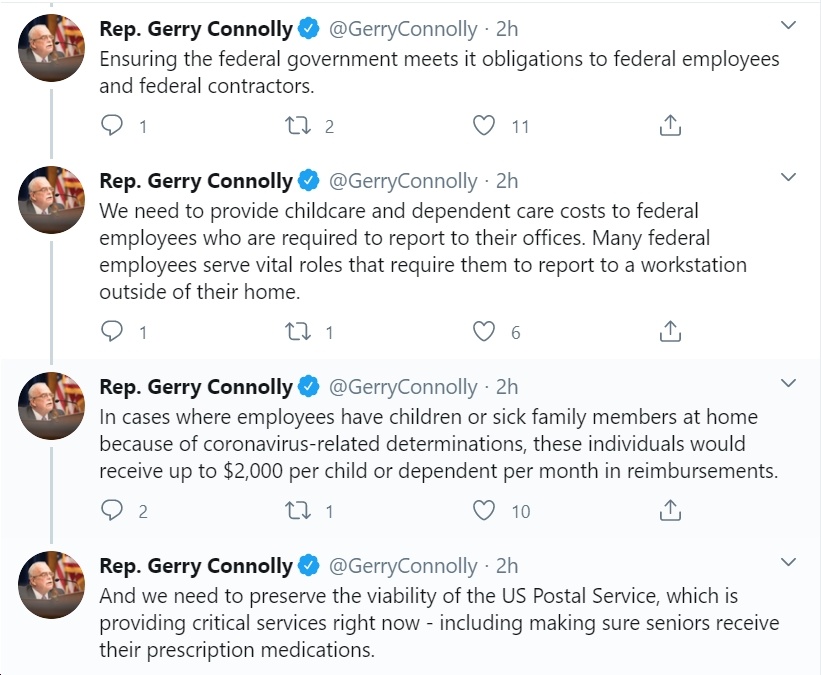Reply to the childcare costs tweet
The width and height of the screenshot is (821, 675).
[112, 331]
